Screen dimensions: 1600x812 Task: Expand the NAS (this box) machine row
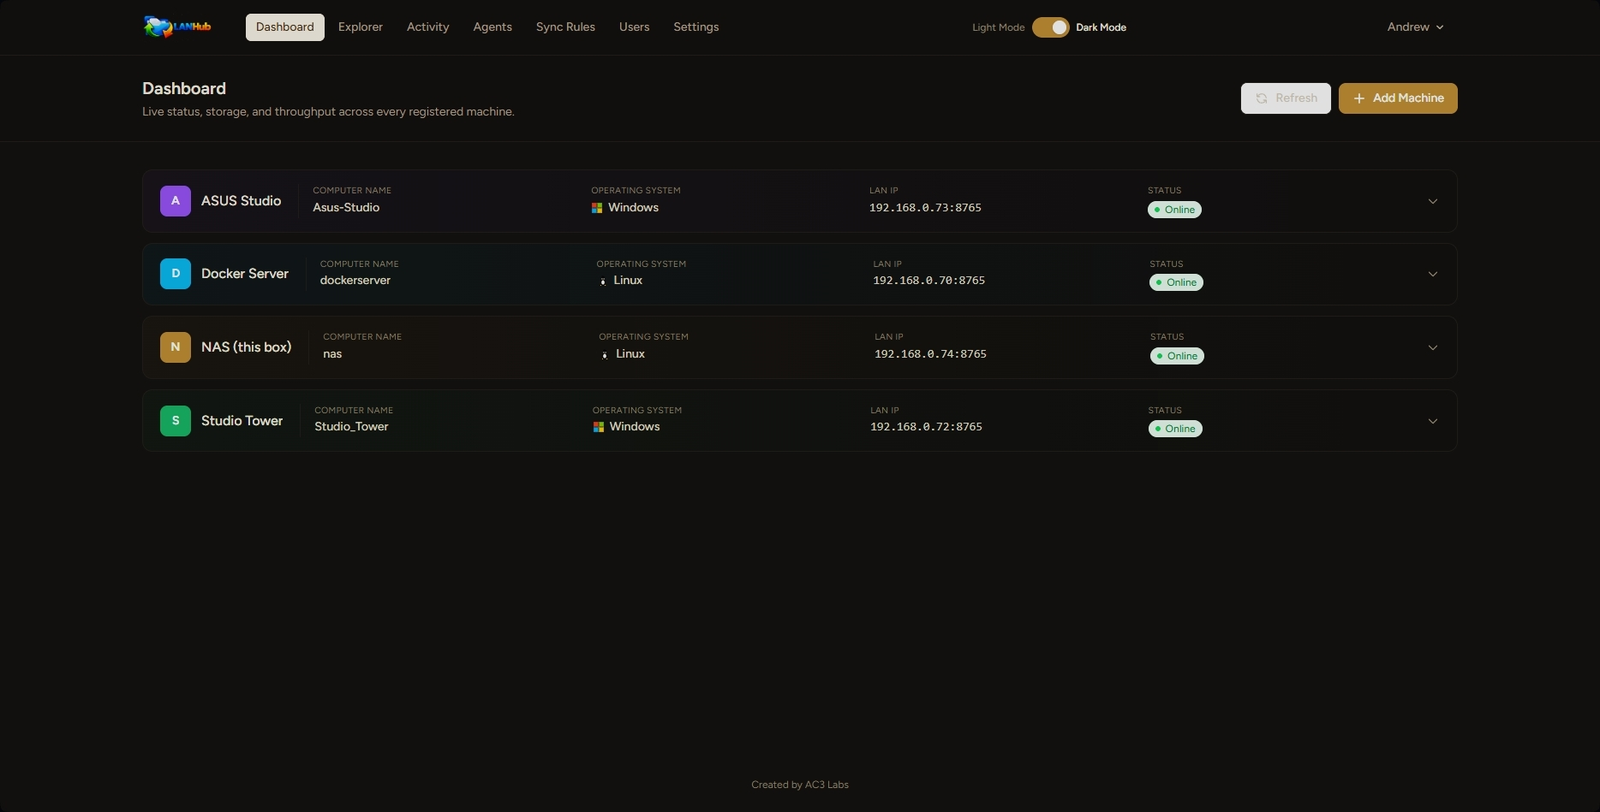click(x=1433, y=348)
